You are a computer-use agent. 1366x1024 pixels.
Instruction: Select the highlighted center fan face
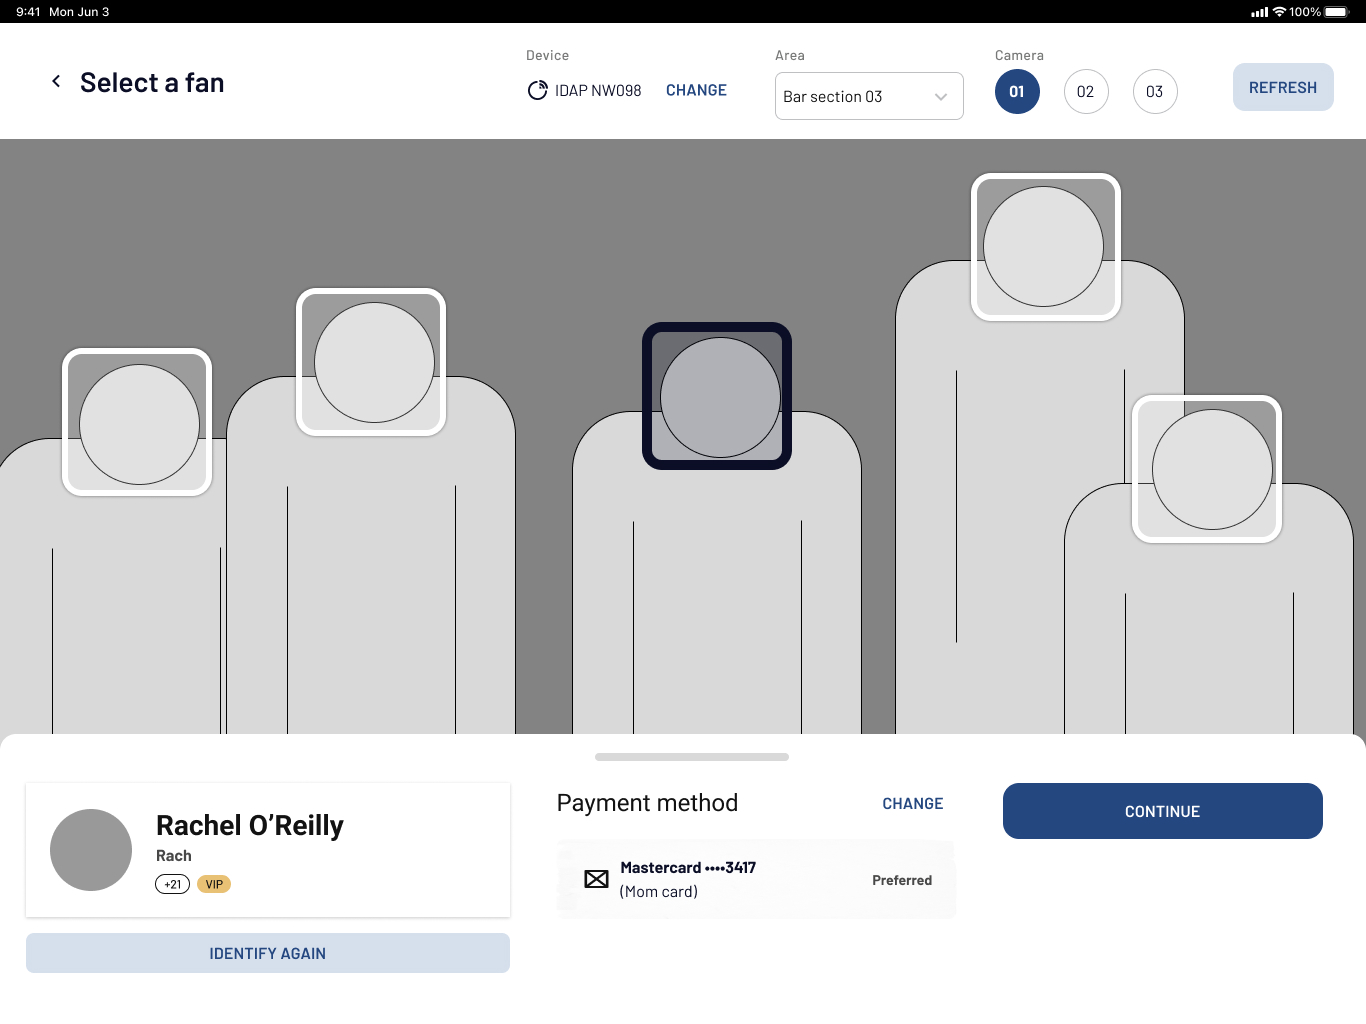point(717,396)
